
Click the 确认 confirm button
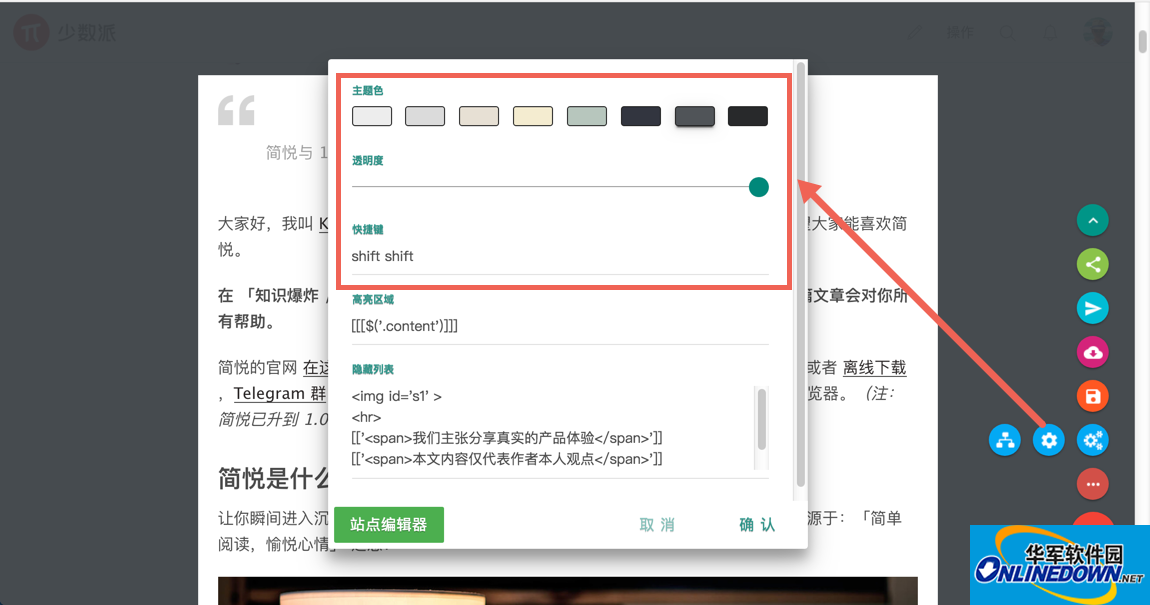756,524
